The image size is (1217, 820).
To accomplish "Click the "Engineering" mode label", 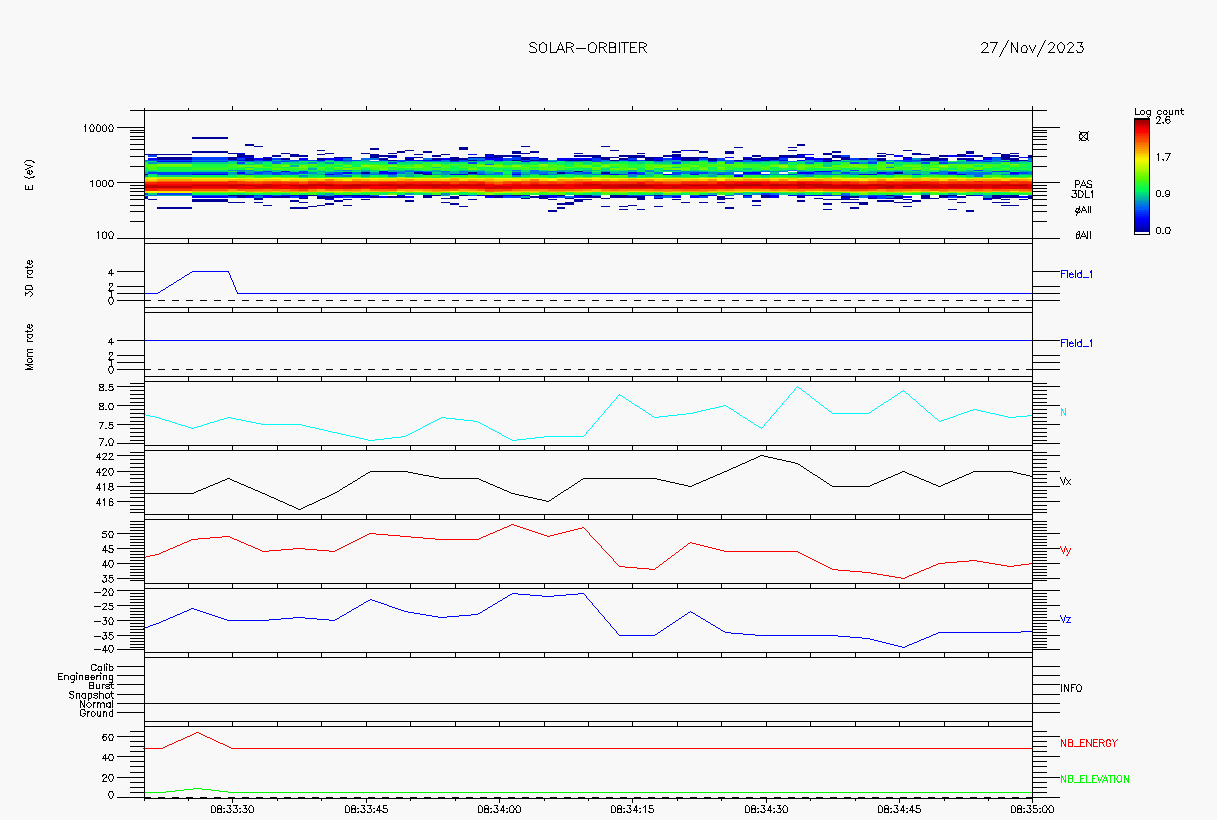I will click(86, 677).
